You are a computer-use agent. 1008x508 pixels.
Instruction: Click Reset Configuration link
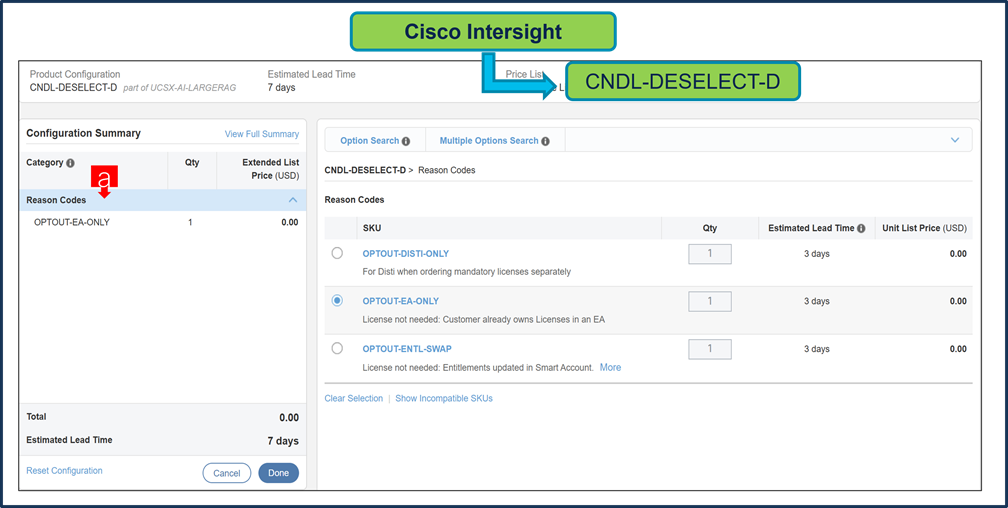[64, 471]
